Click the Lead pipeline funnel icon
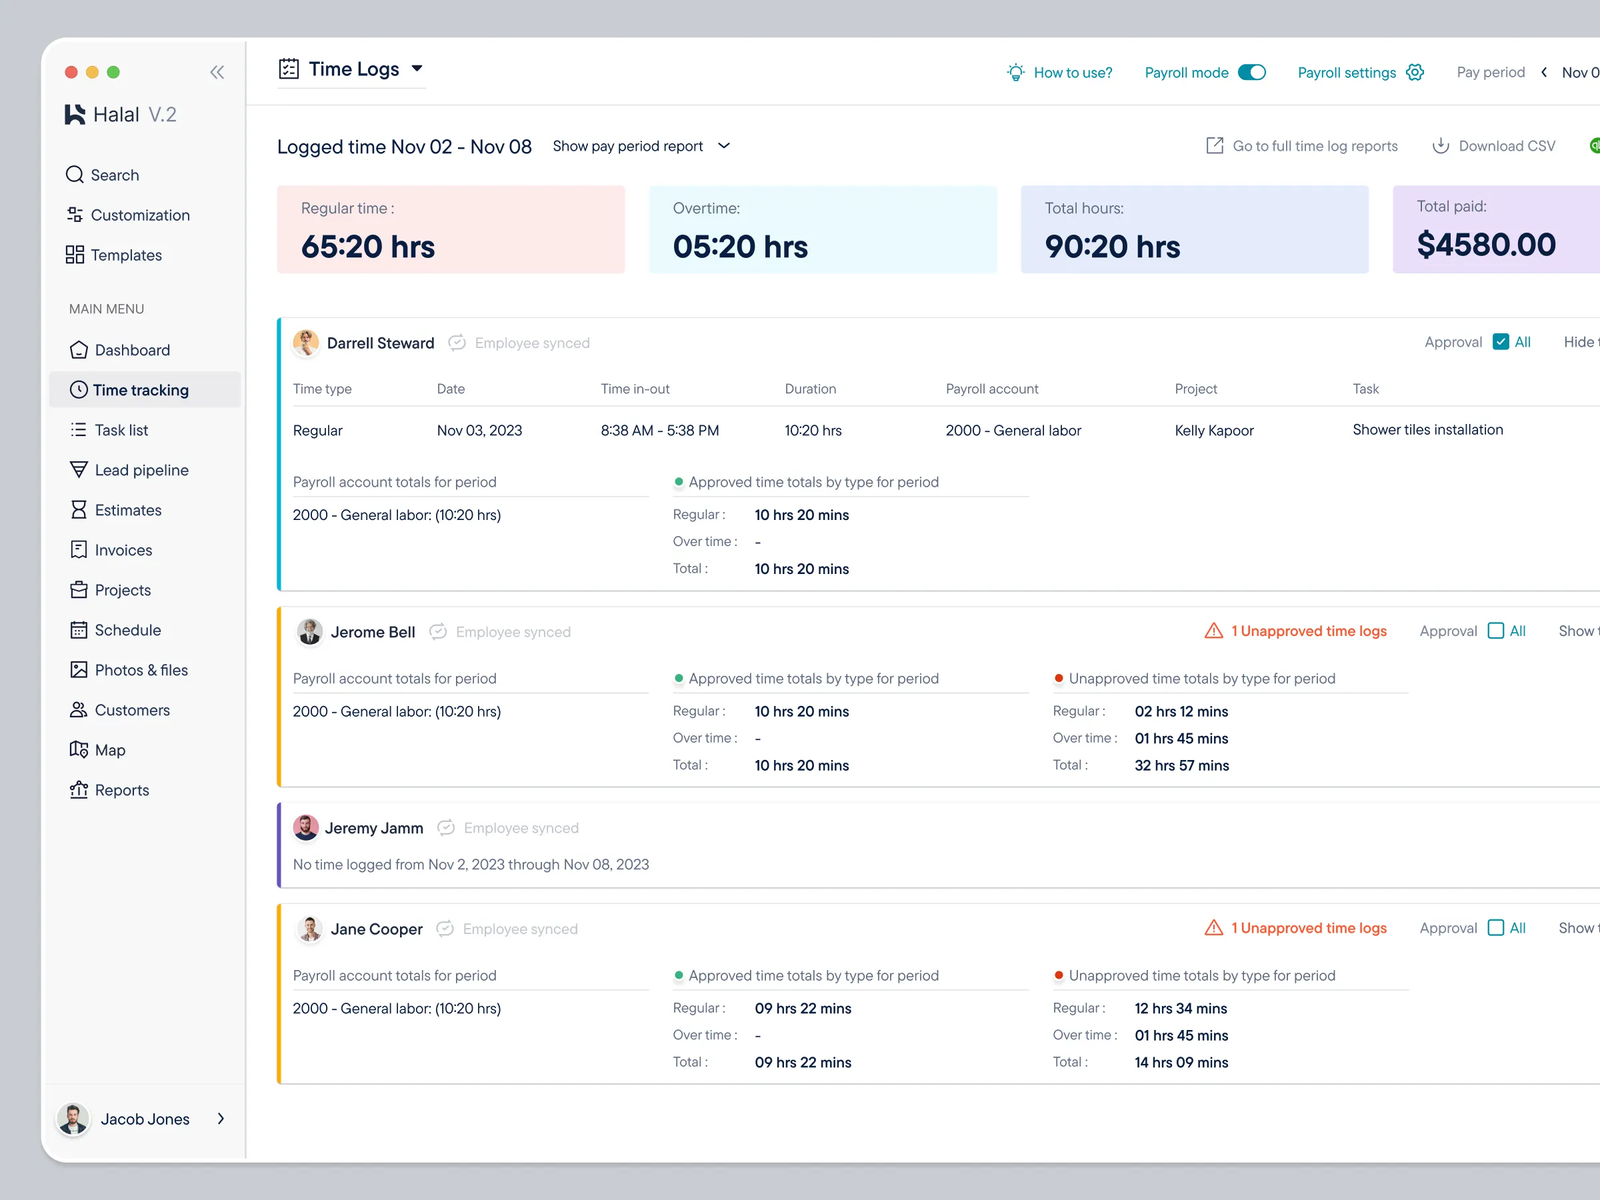Screen dimensions: 1600x1200 click(x=79, y=470)
